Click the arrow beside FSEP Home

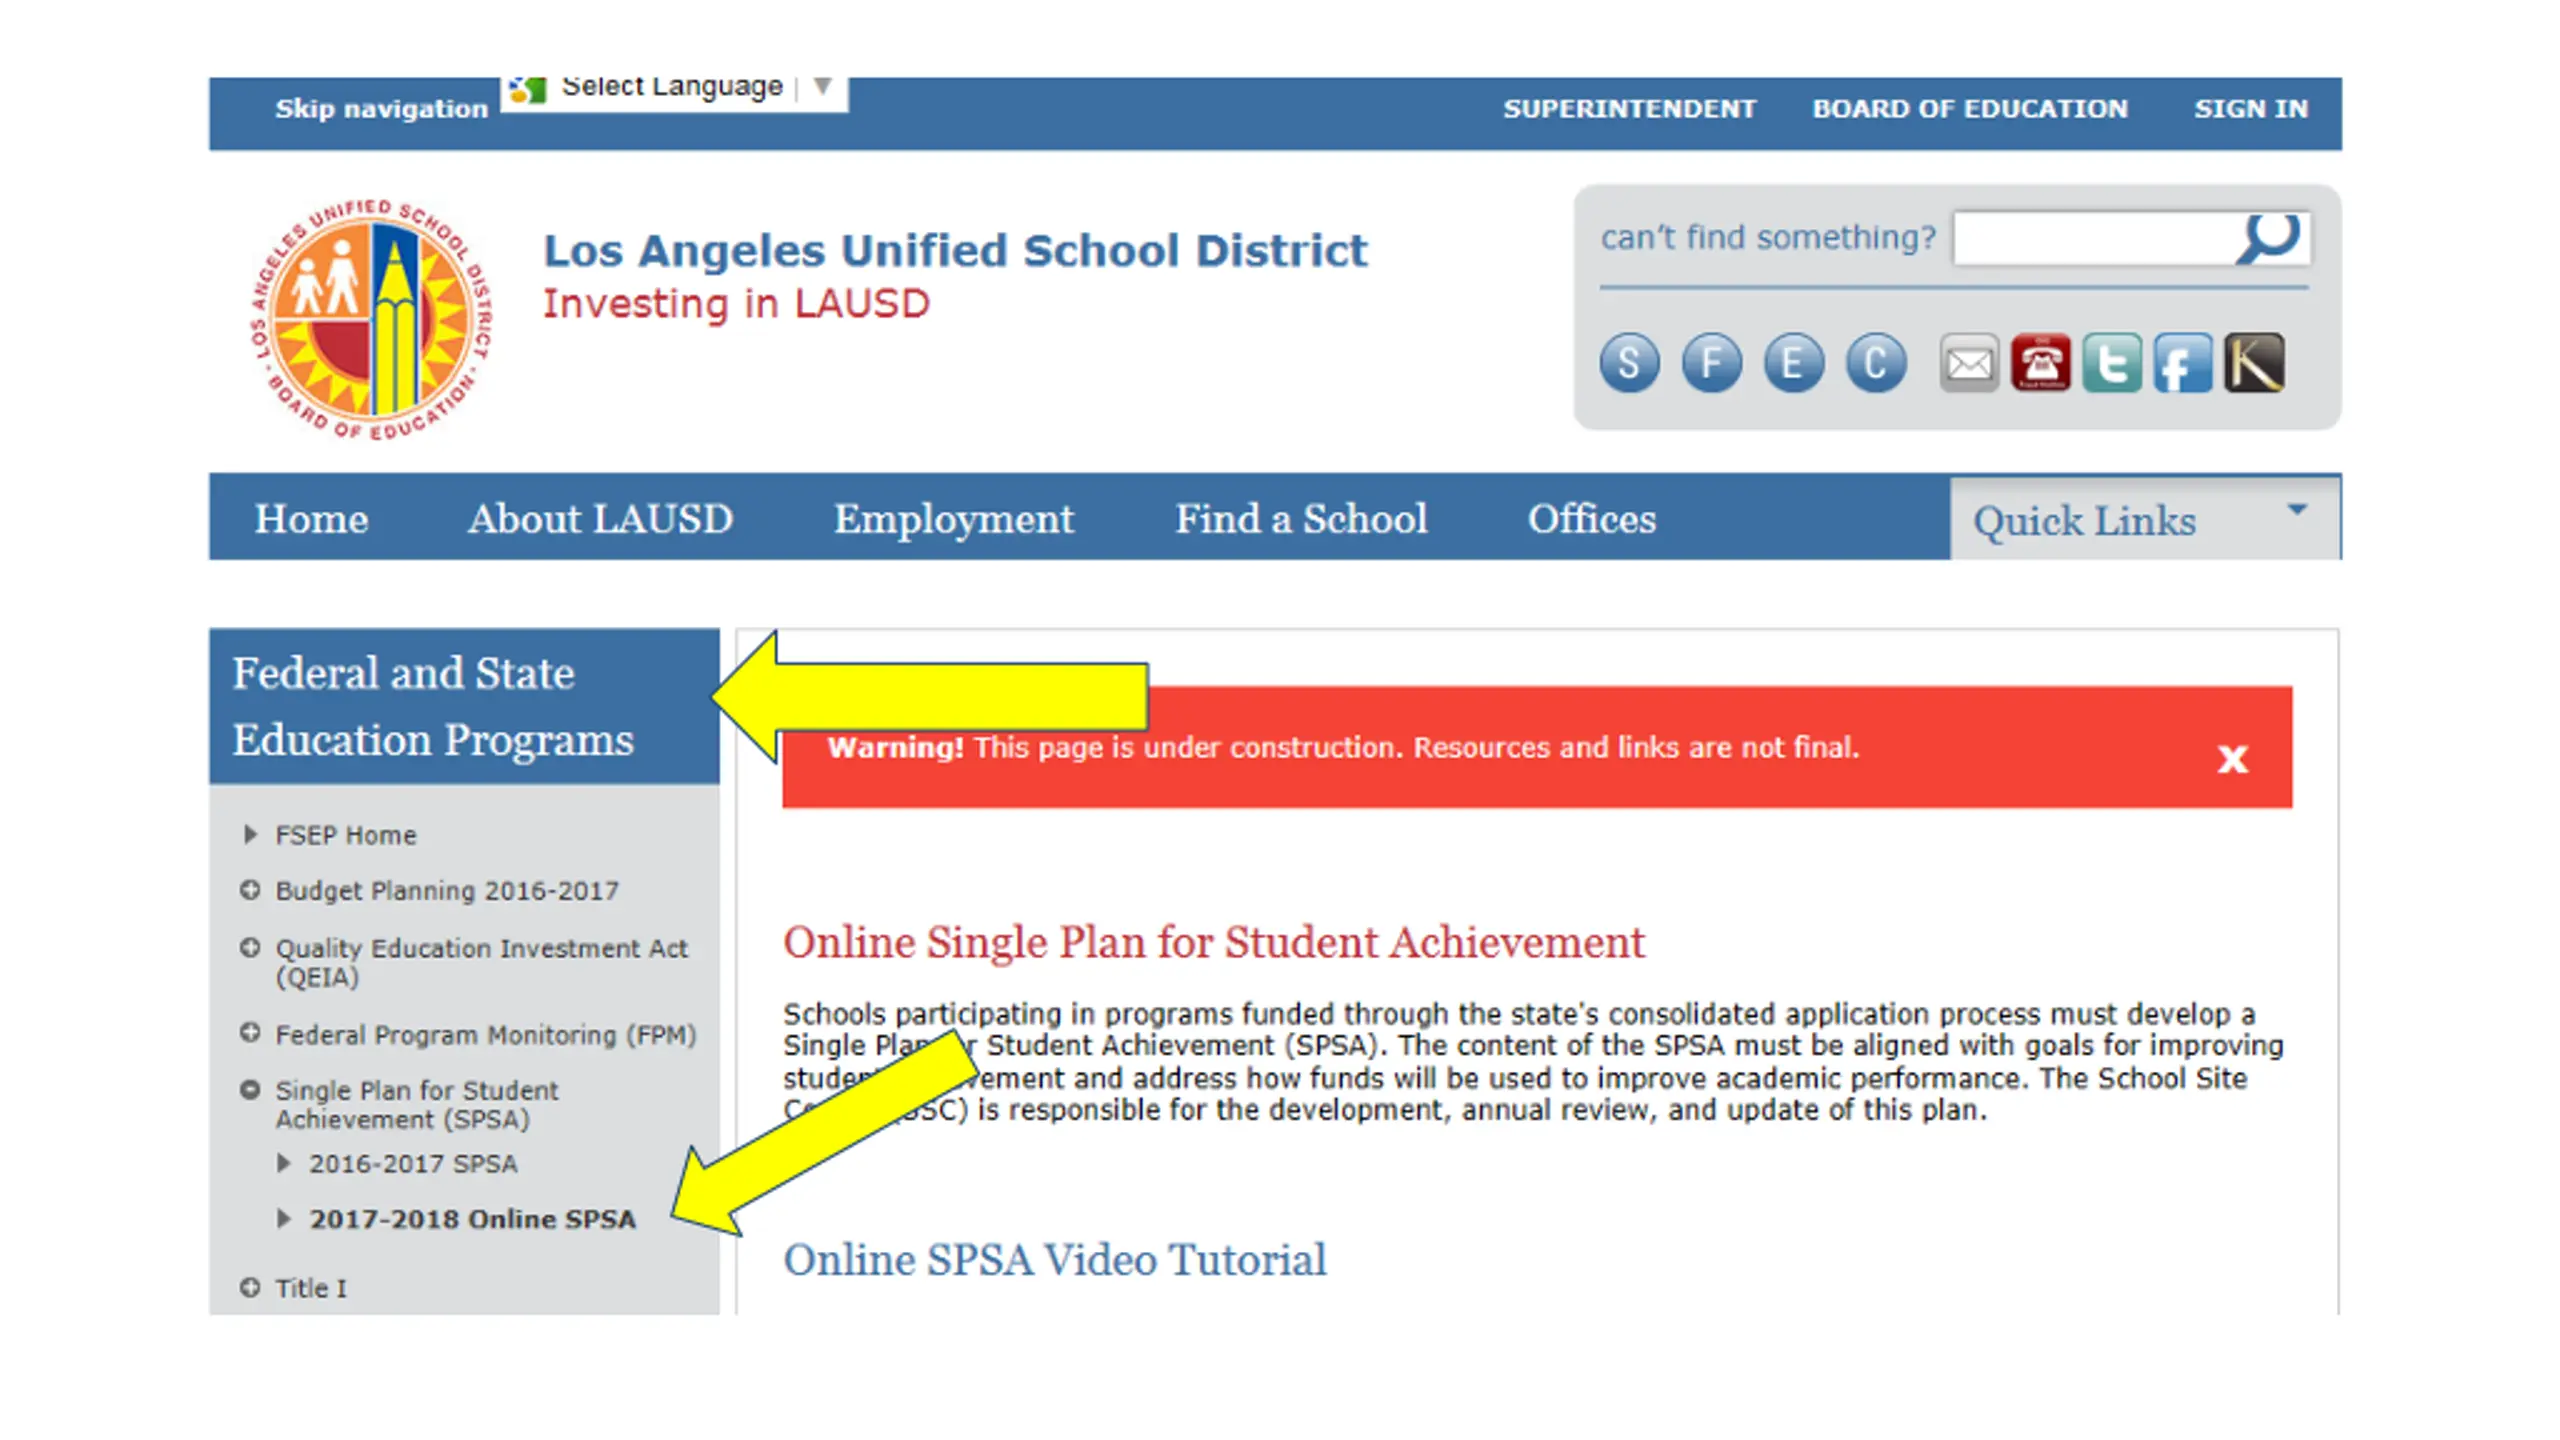pos(250,834)
